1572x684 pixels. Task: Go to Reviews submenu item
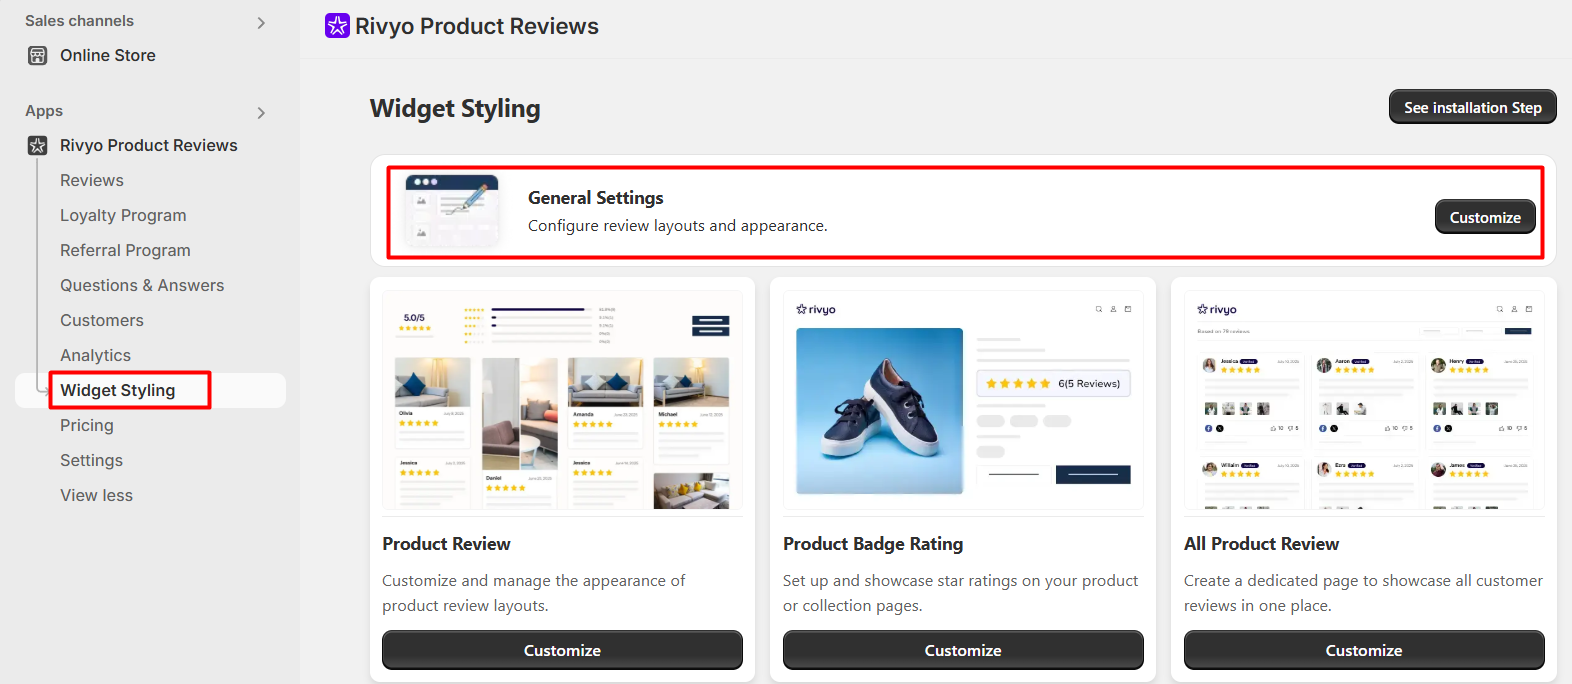(x=92, y=180)
